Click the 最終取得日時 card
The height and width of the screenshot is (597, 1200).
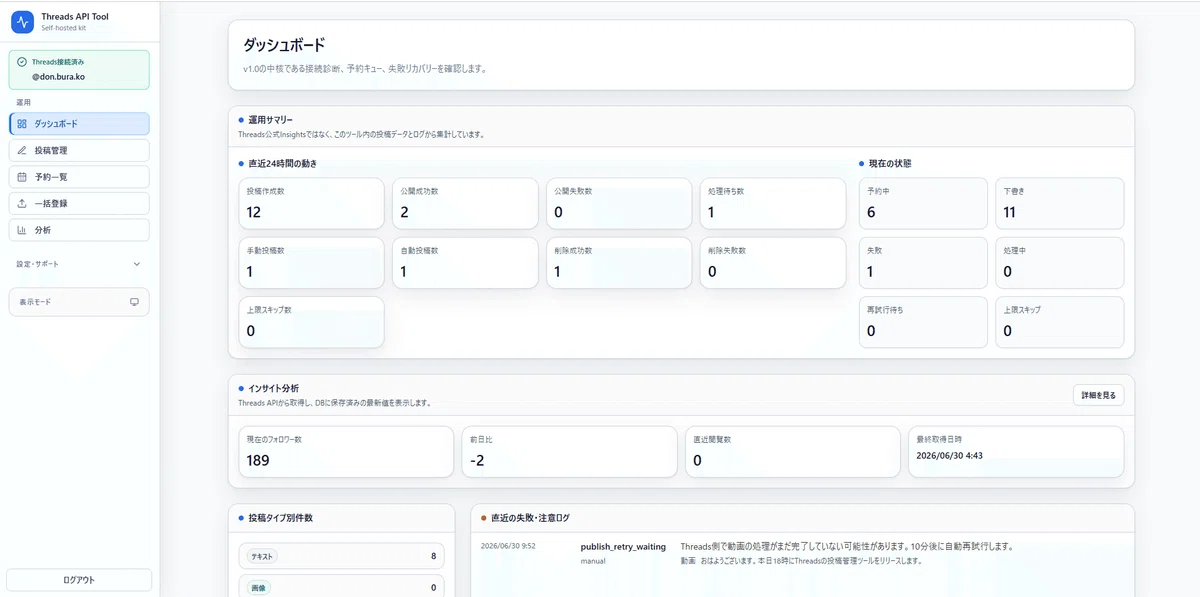coord(1016,452)
